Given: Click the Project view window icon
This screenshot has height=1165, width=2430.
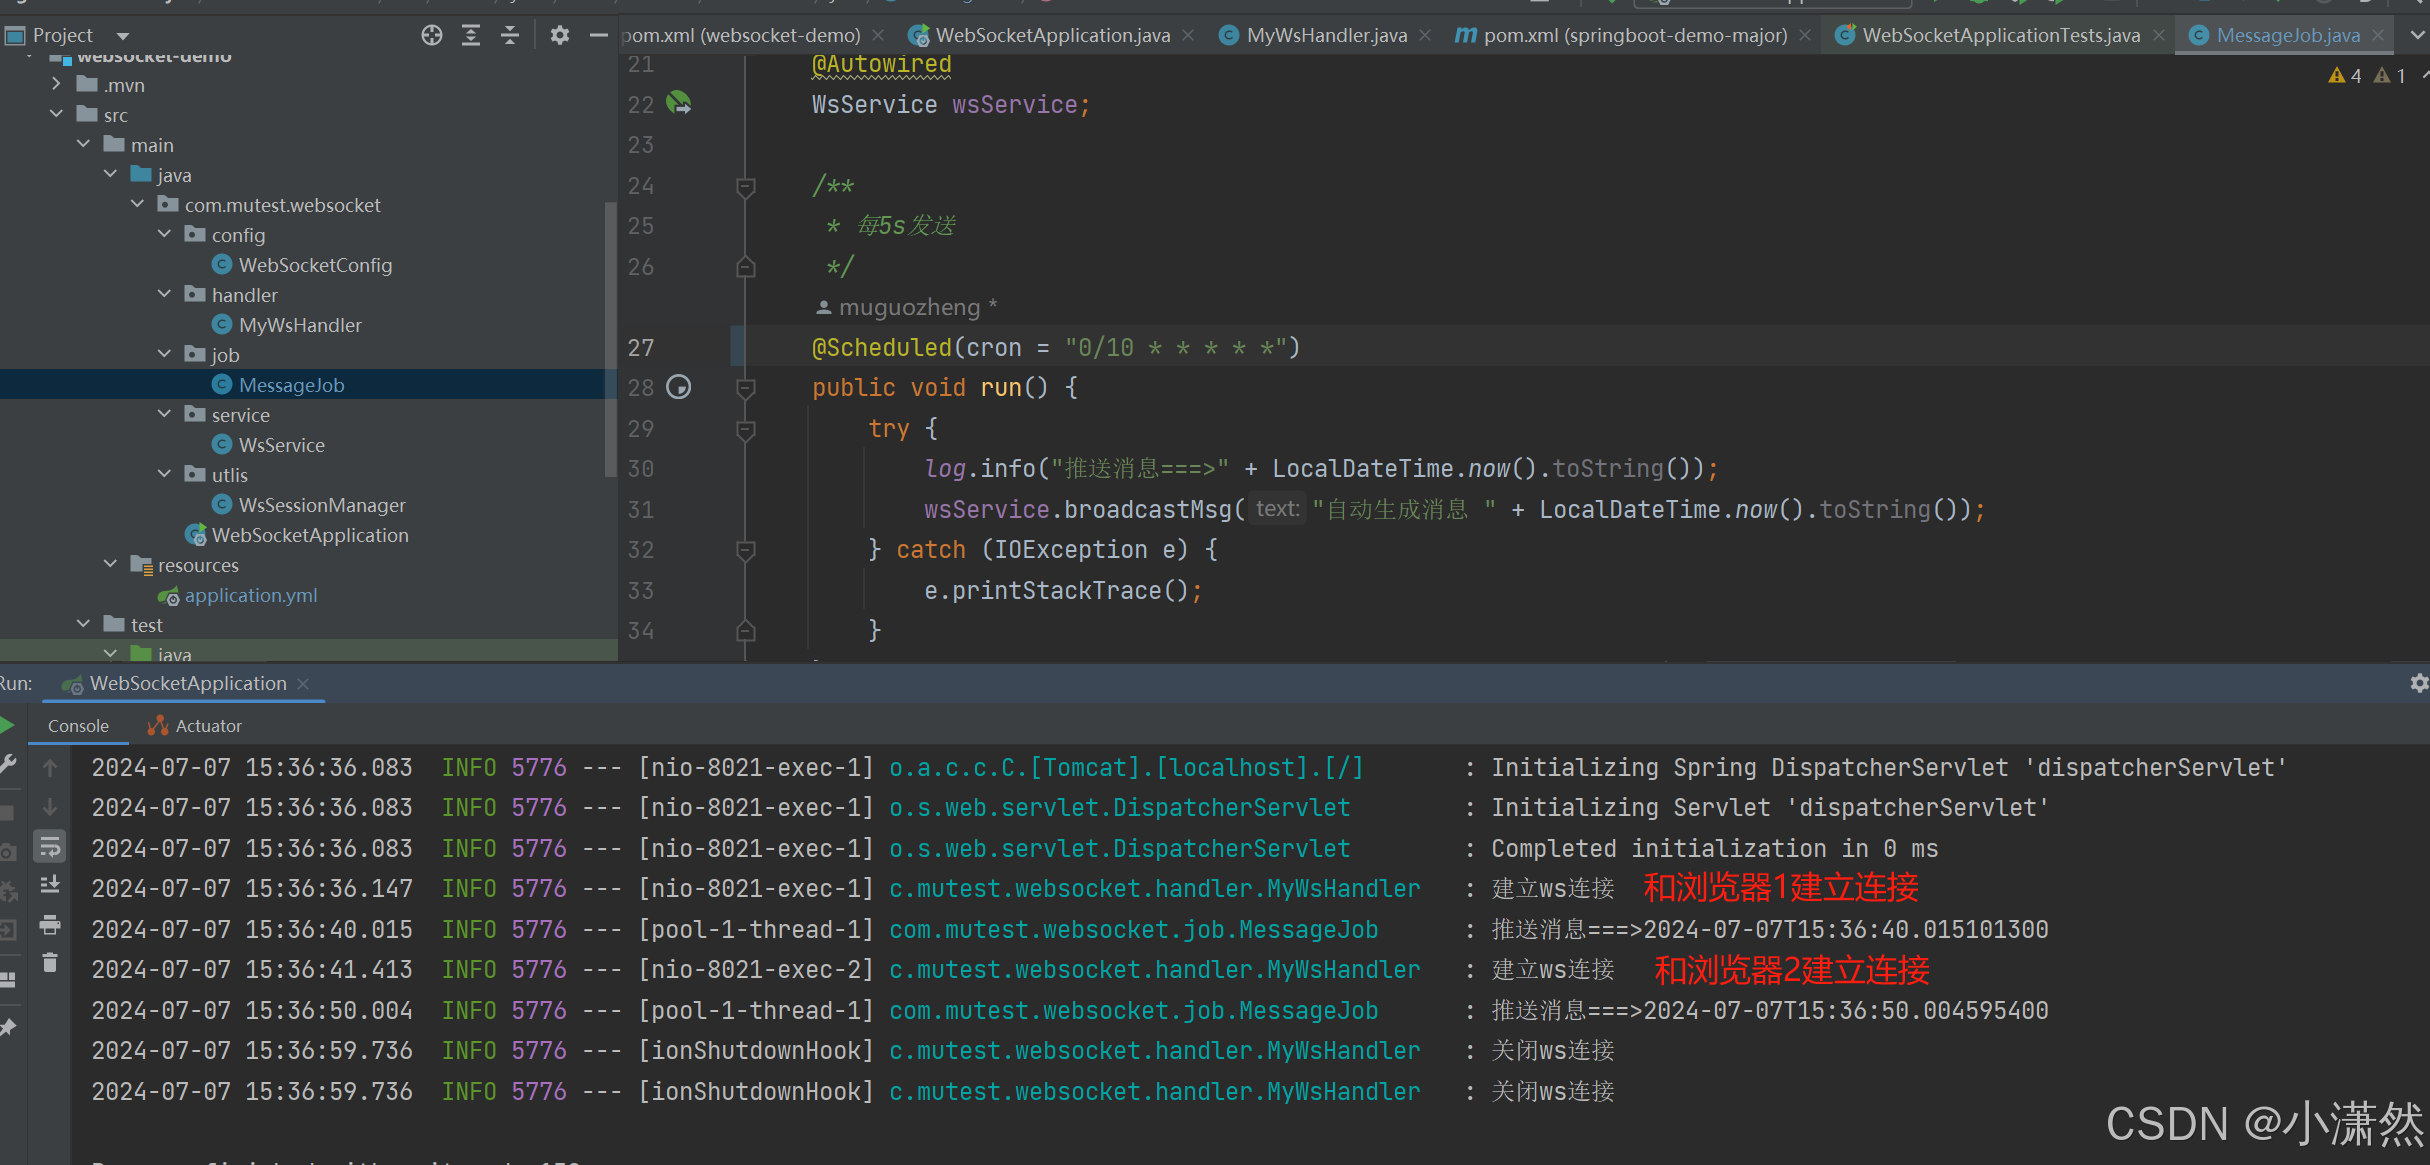Looking at the screenshot, I should pyautogui.click(x=15, y=36).
